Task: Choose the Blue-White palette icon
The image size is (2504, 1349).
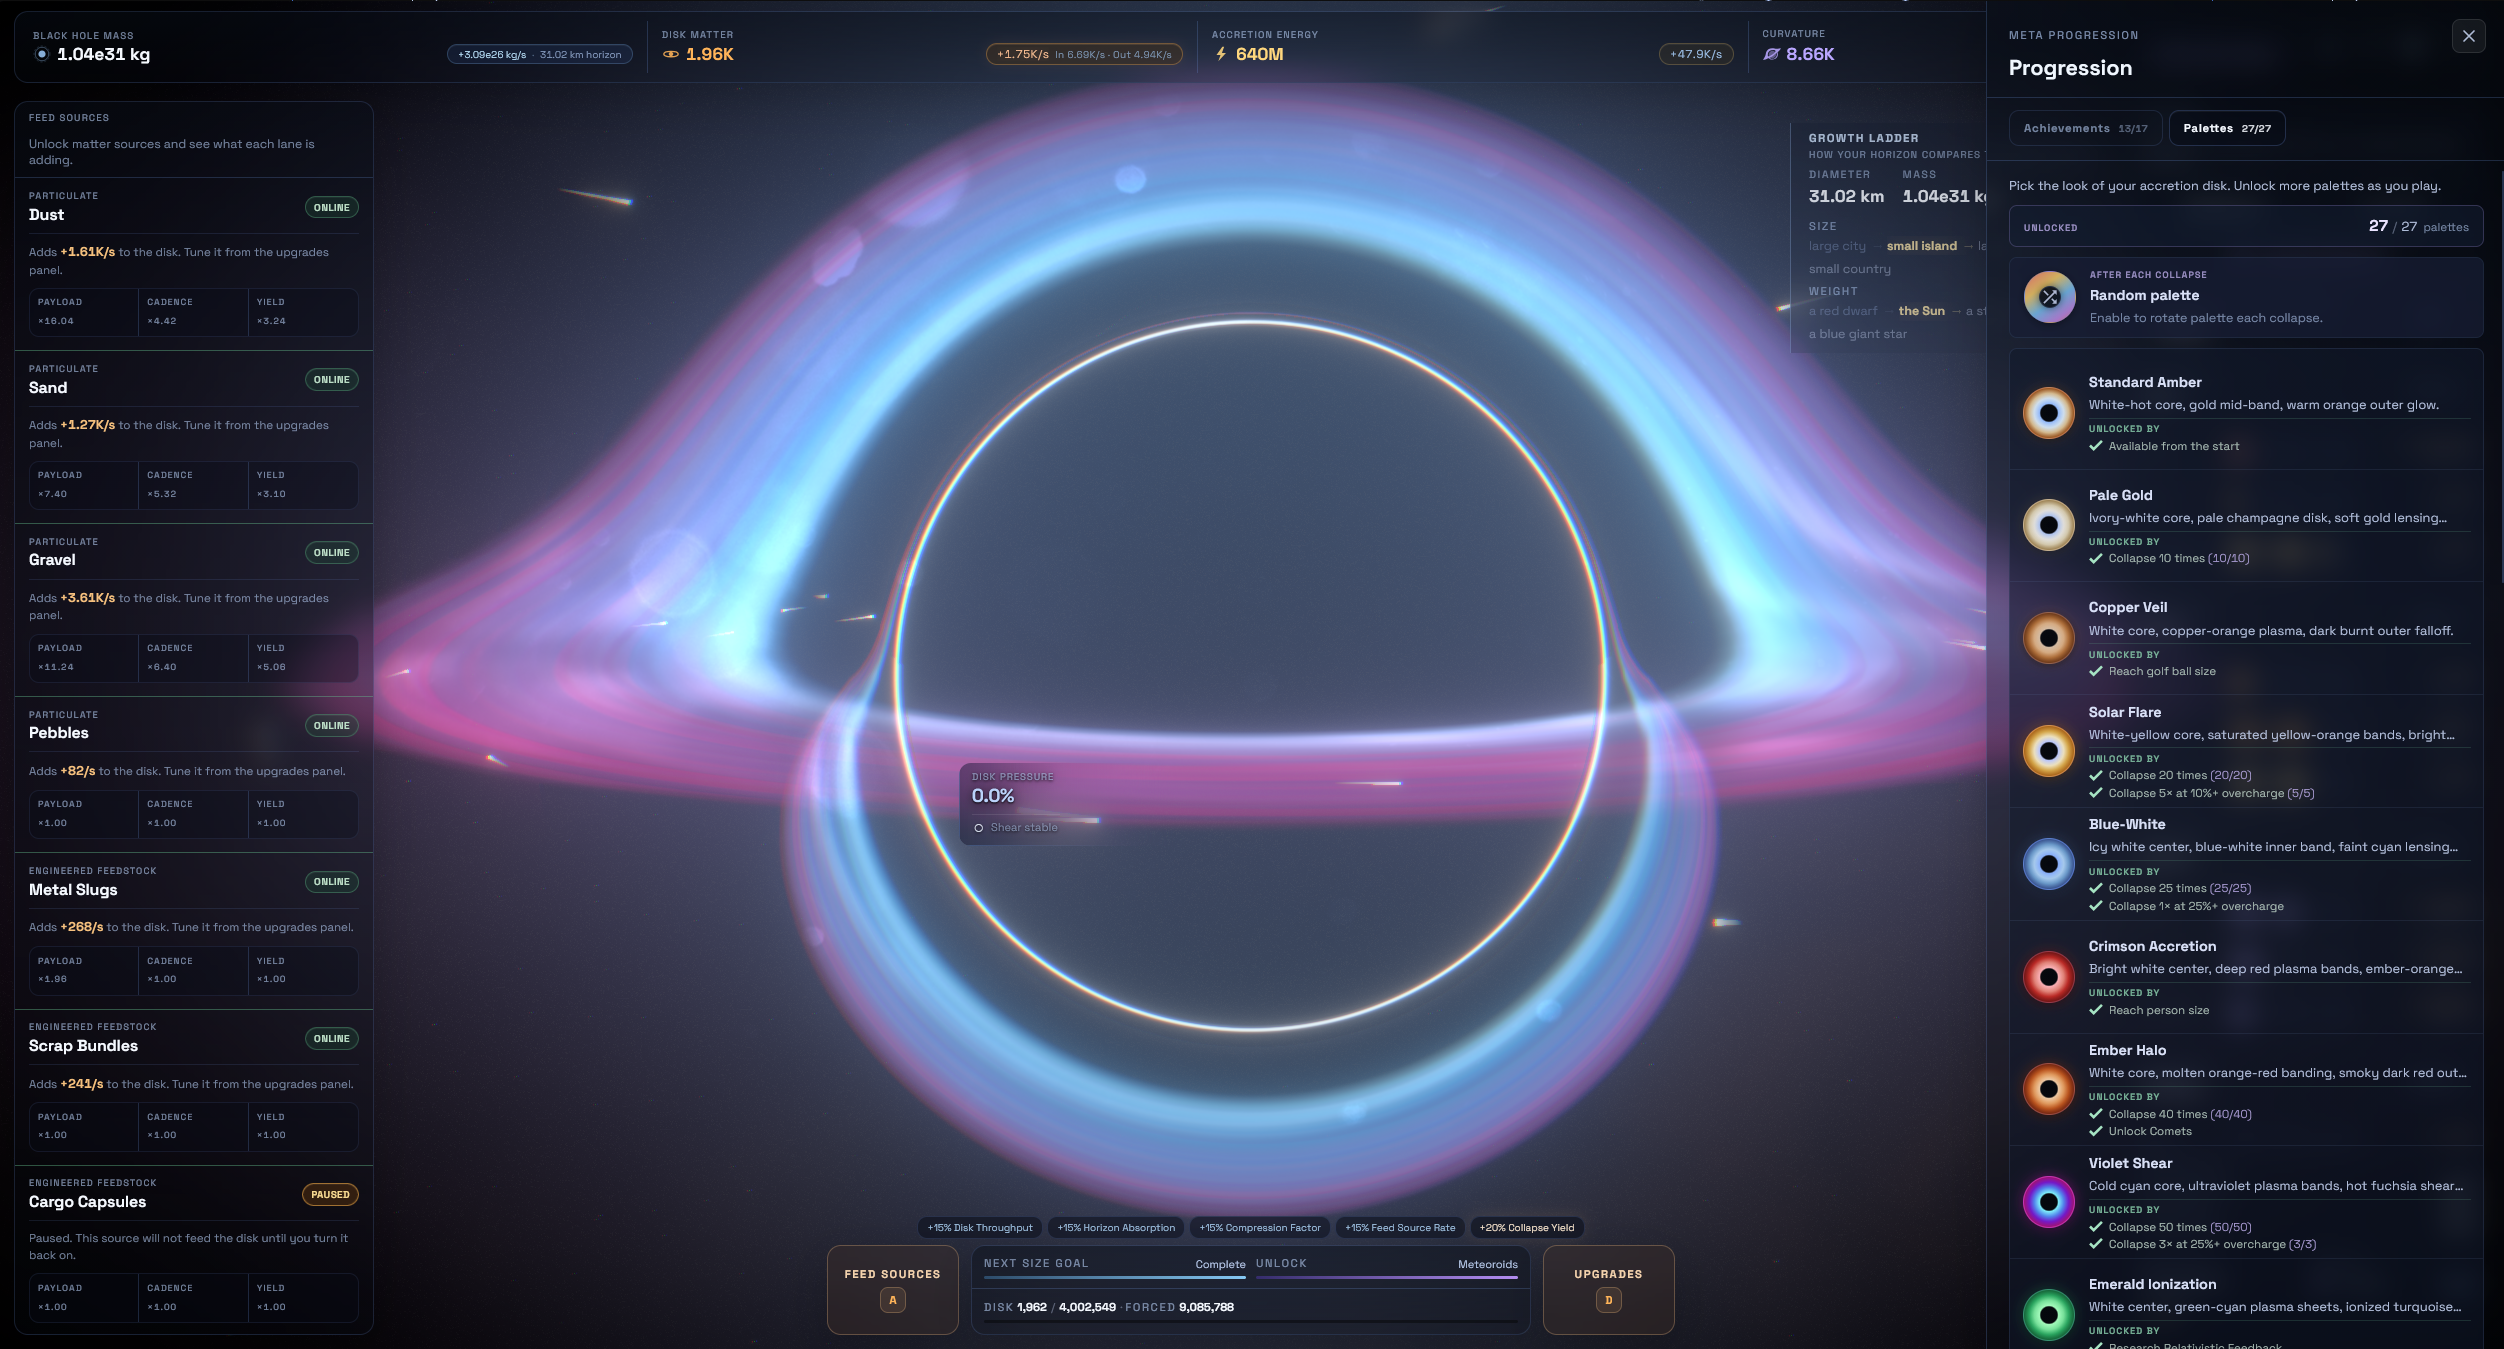Action: pos(2049,864)
